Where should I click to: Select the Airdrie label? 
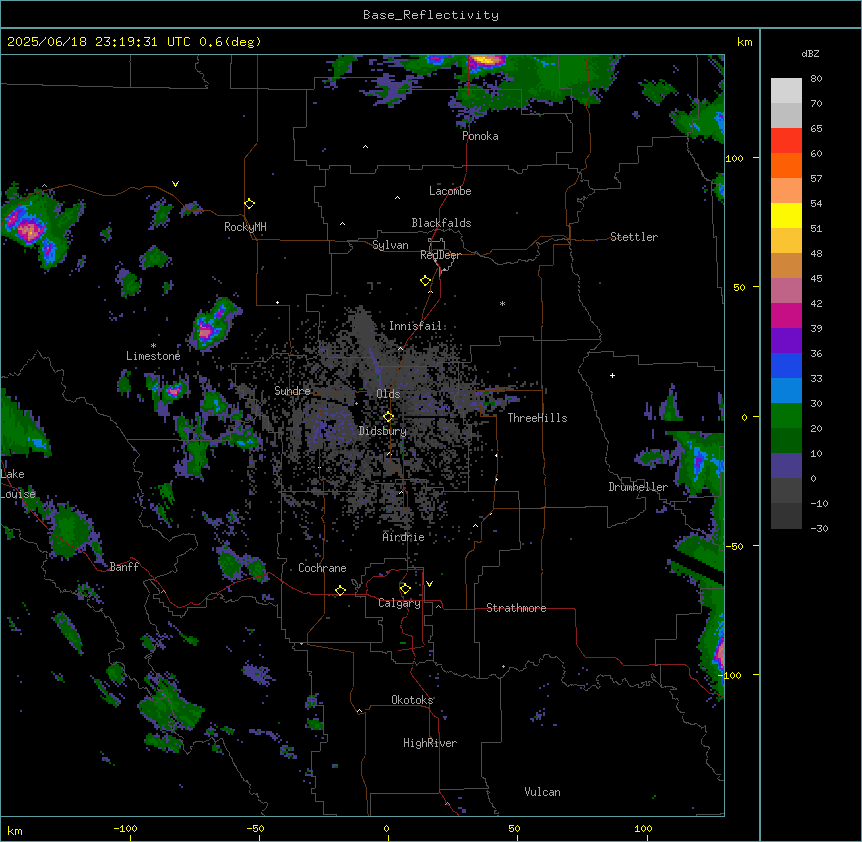click(404, 537)
